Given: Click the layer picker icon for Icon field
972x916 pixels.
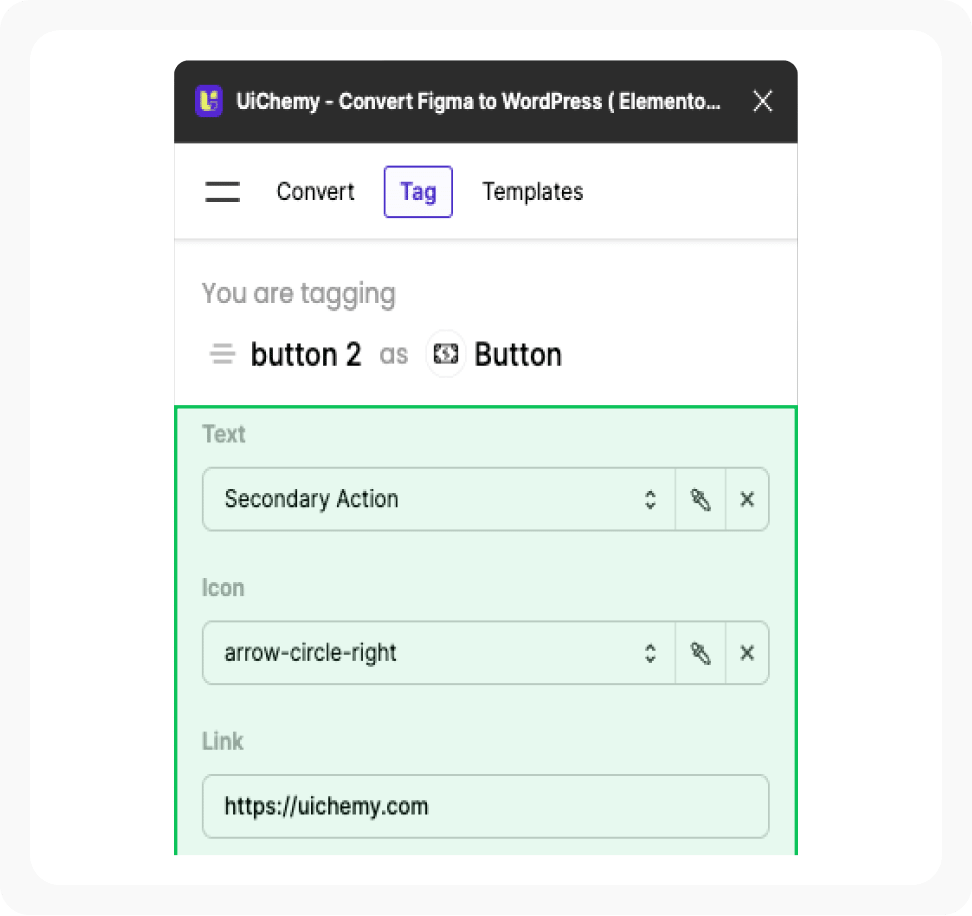Looking at the screenshot, I should (x=700, y=653).
